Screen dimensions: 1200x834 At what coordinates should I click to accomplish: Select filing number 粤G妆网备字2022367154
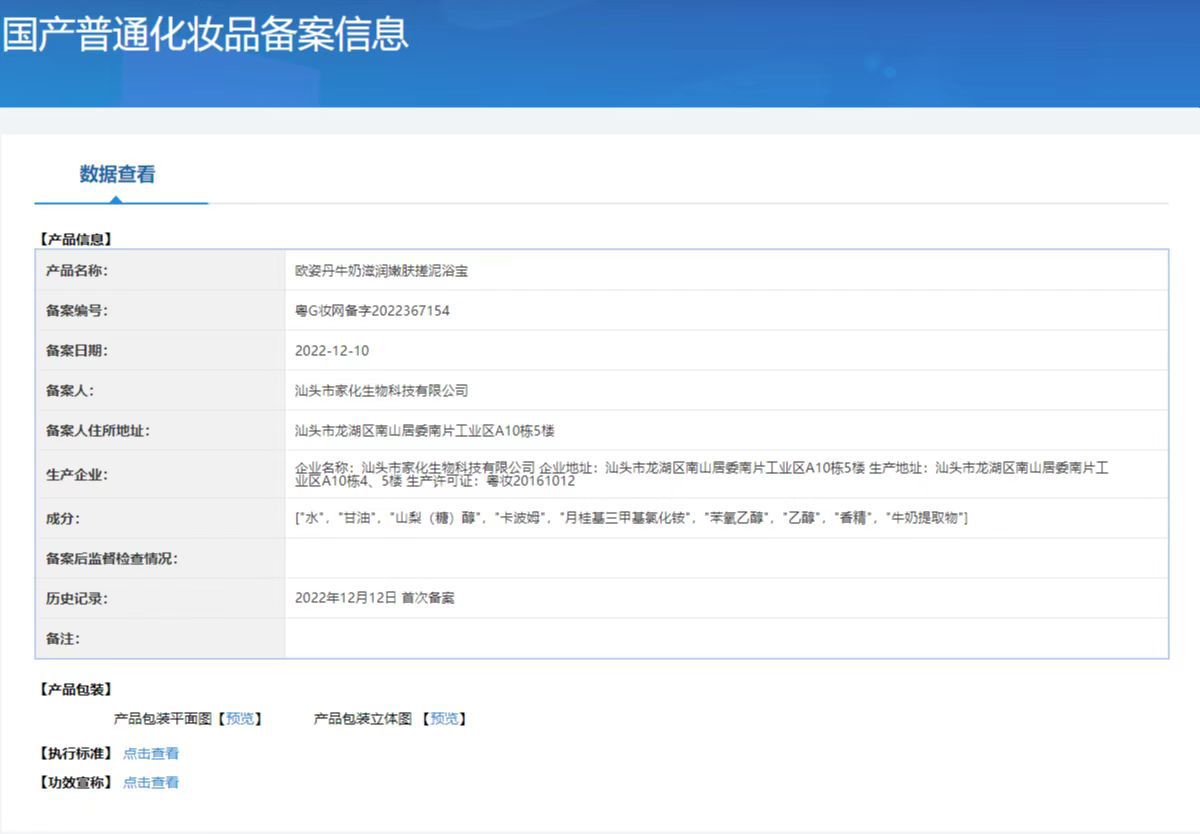372,311
